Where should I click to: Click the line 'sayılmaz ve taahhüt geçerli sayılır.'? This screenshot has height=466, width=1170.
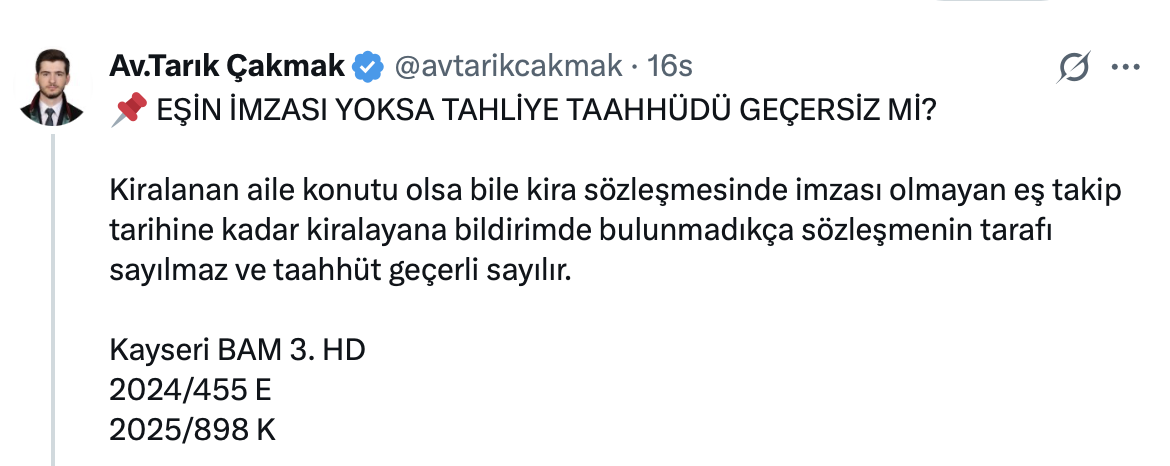[342, 270]
